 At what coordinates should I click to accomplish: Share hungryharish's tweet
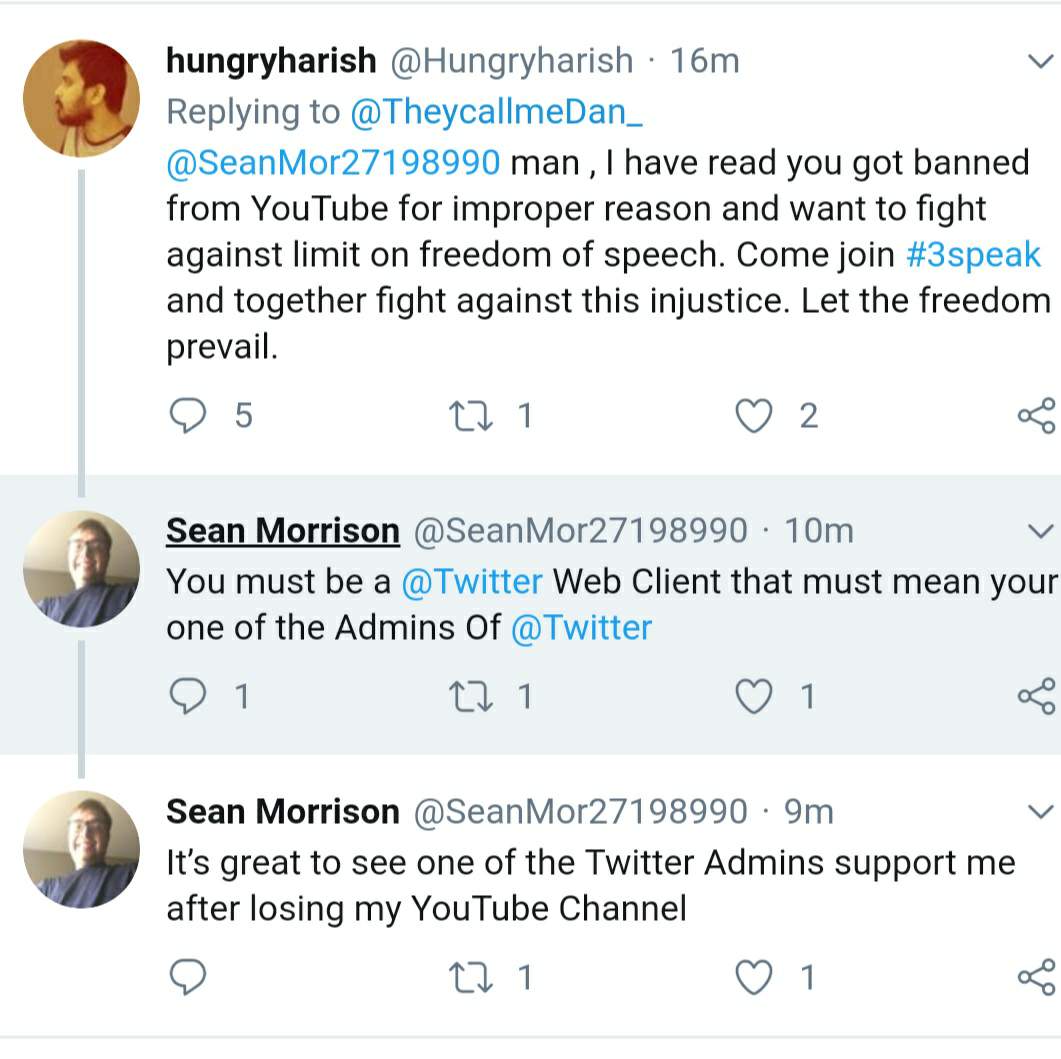click(x=1035, y=415)
